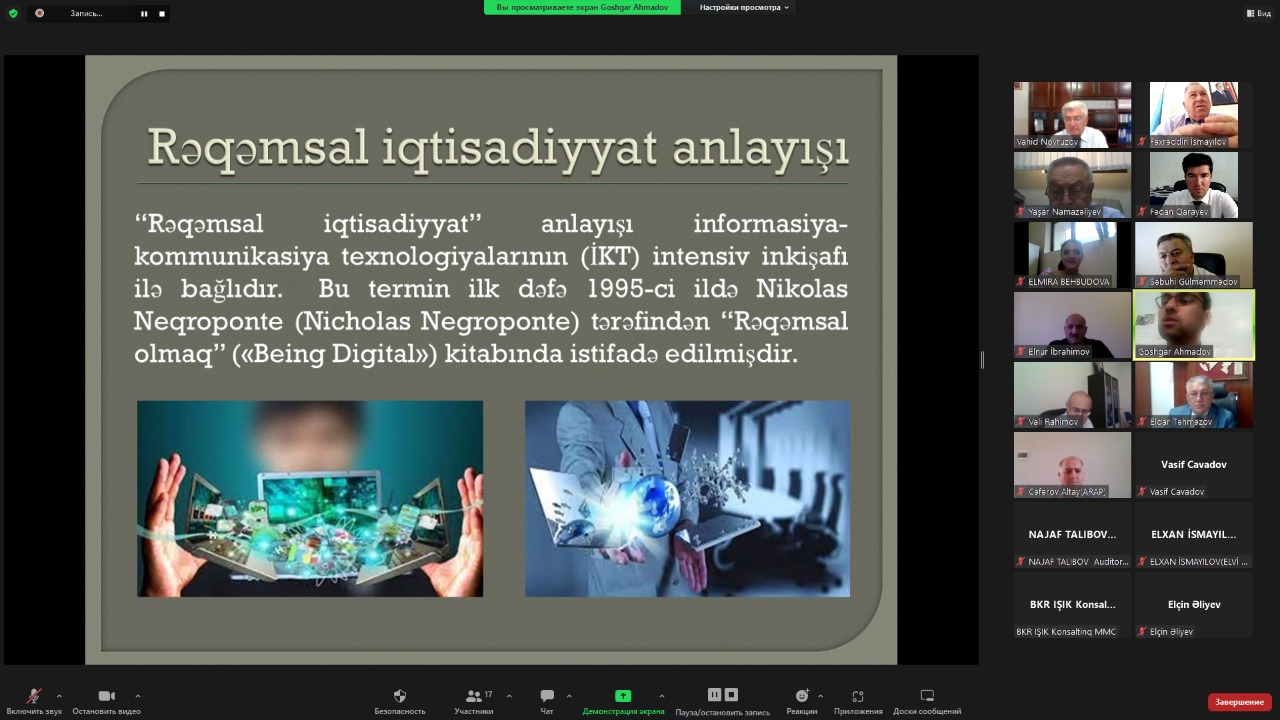Click the green Демонстрация экрана share icon

tap(623, 697)
